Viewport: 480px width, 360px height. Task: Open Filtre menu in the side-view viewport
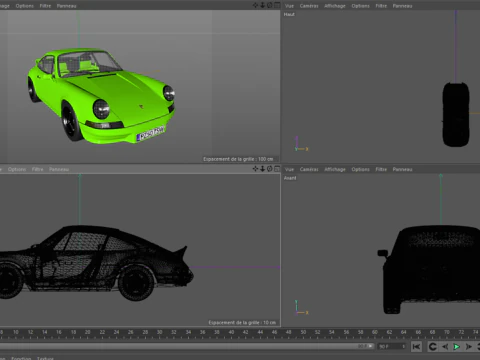[37, 169]
